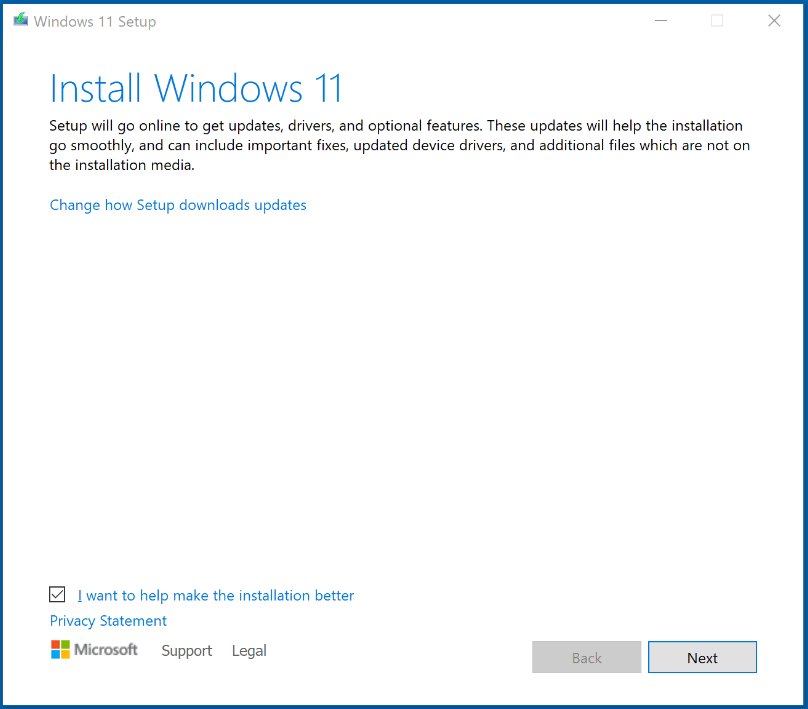The width and height of the screenshot is (808, 709).
Task: Click the 'Windows 11 Setup' title text
Action: pyautogui.click(x=95, y=22)
